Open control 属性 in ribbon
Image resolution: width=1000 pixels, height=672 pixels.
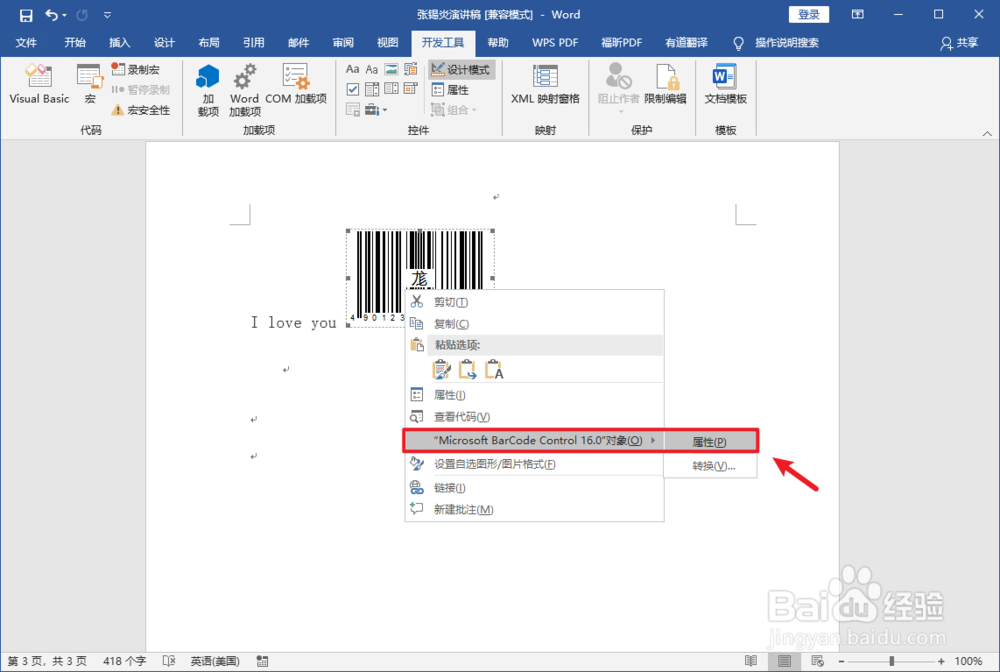click(450, 90)
